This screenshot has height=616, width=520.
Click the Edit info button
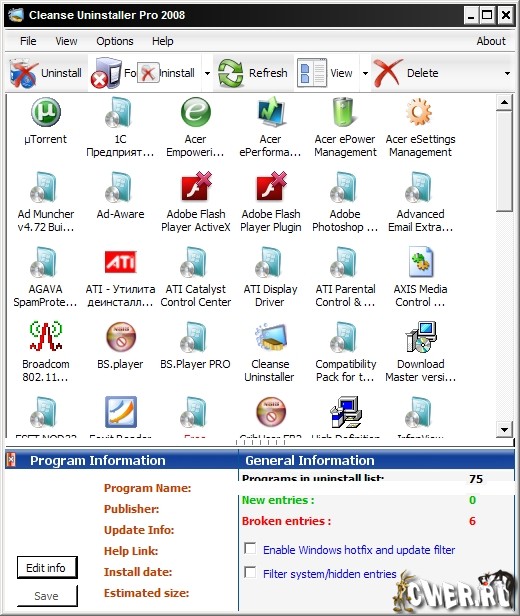47,567
